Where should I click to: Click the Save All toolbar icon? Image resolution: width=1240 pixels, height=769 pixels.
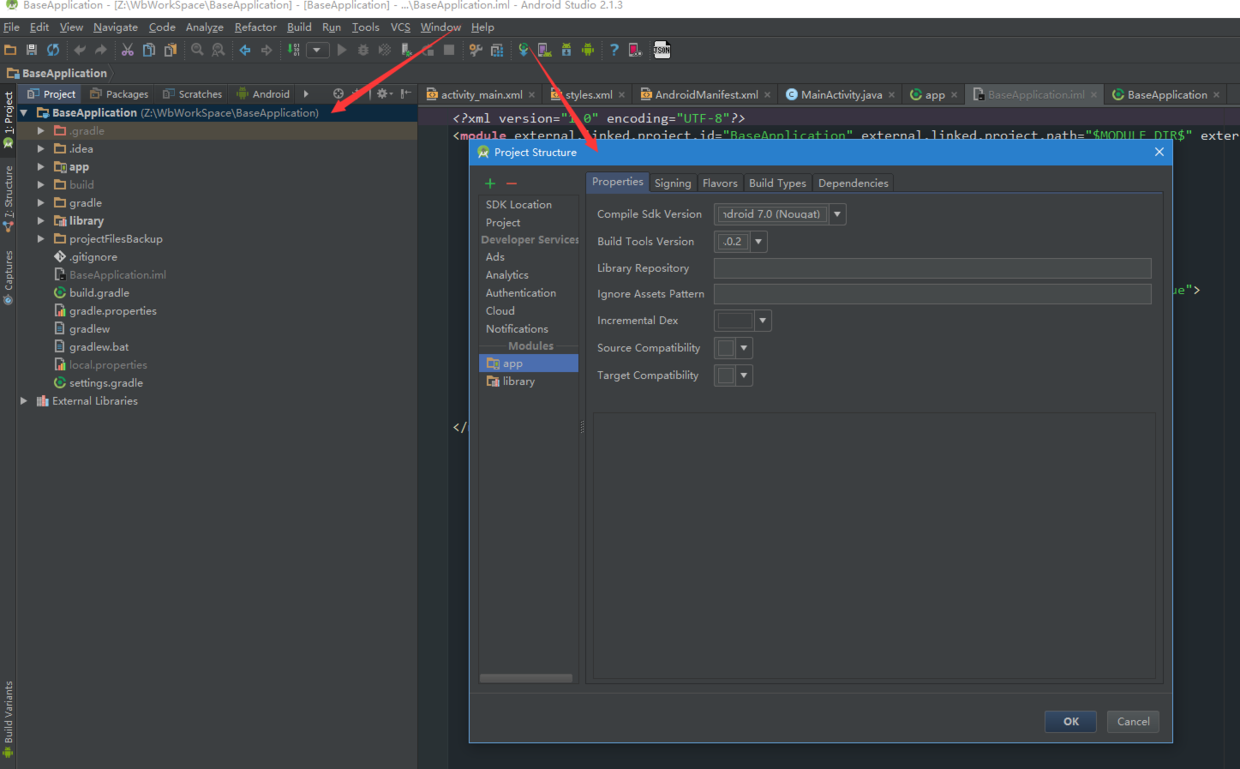click(31, 50)
